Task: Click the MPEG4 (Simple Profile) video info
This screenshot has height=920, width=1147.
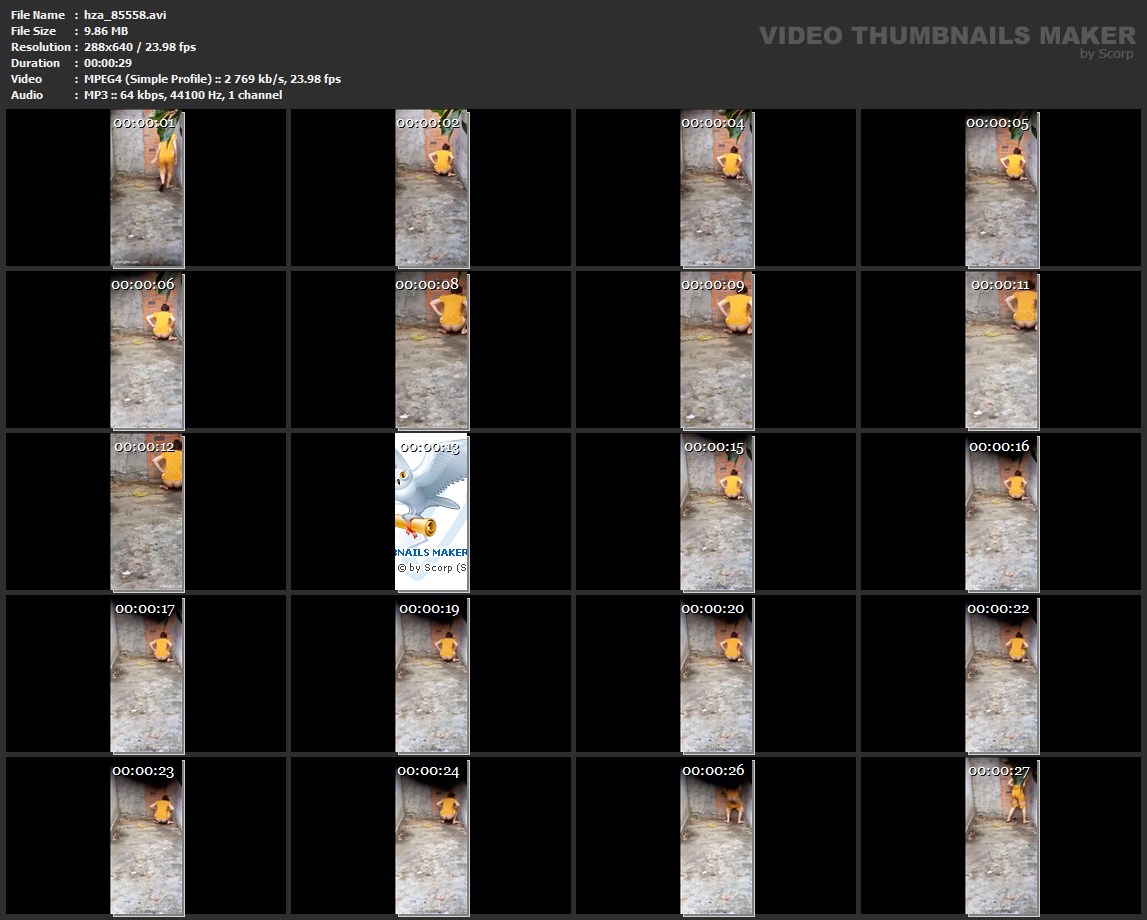Action: (x=212, y=79)
